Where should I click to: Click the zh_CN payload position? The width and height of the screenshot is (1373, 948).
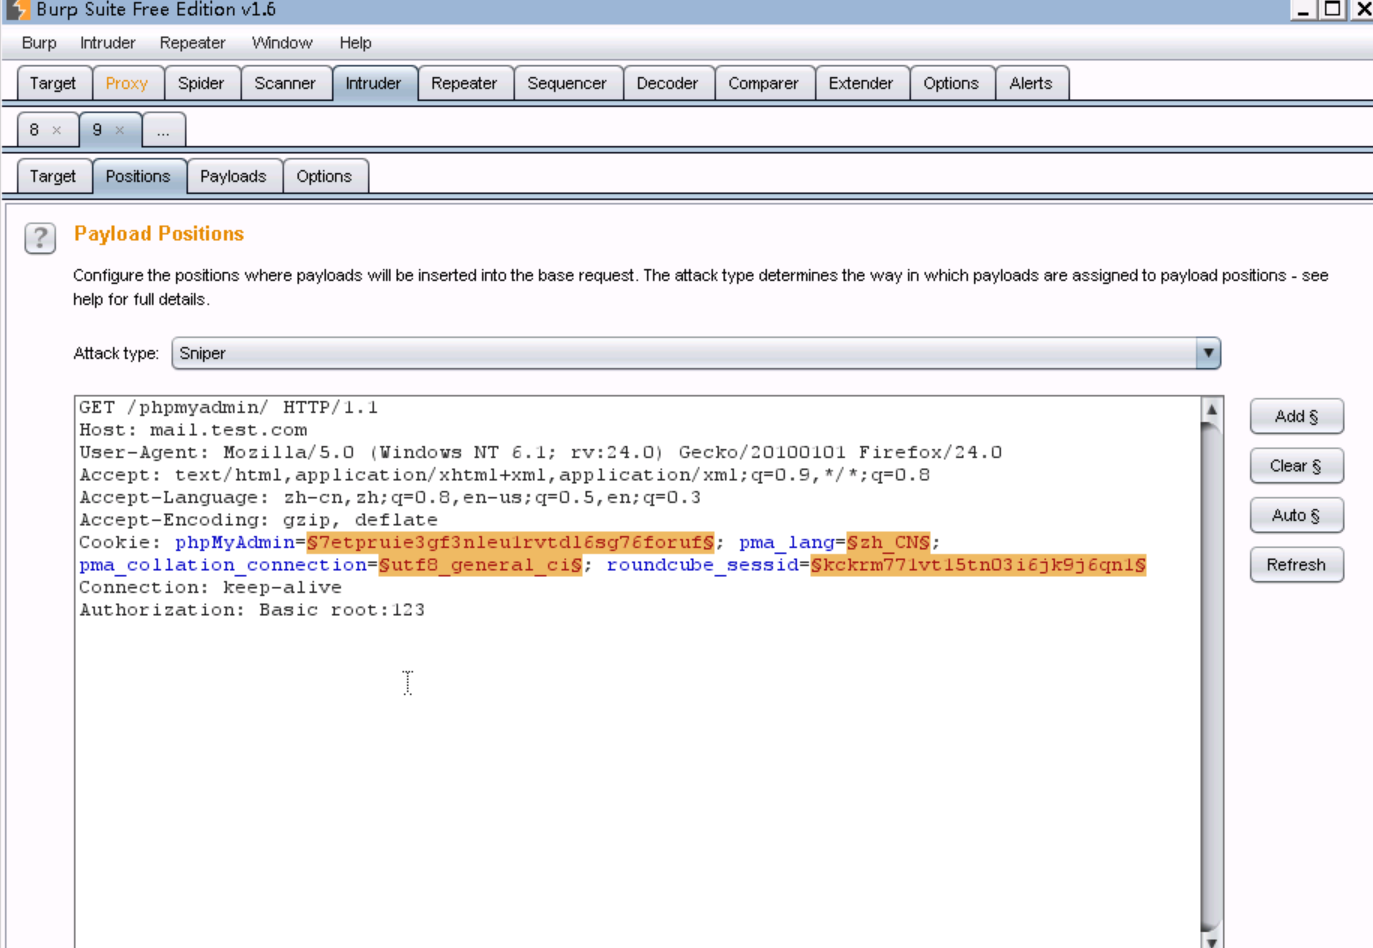888,542
